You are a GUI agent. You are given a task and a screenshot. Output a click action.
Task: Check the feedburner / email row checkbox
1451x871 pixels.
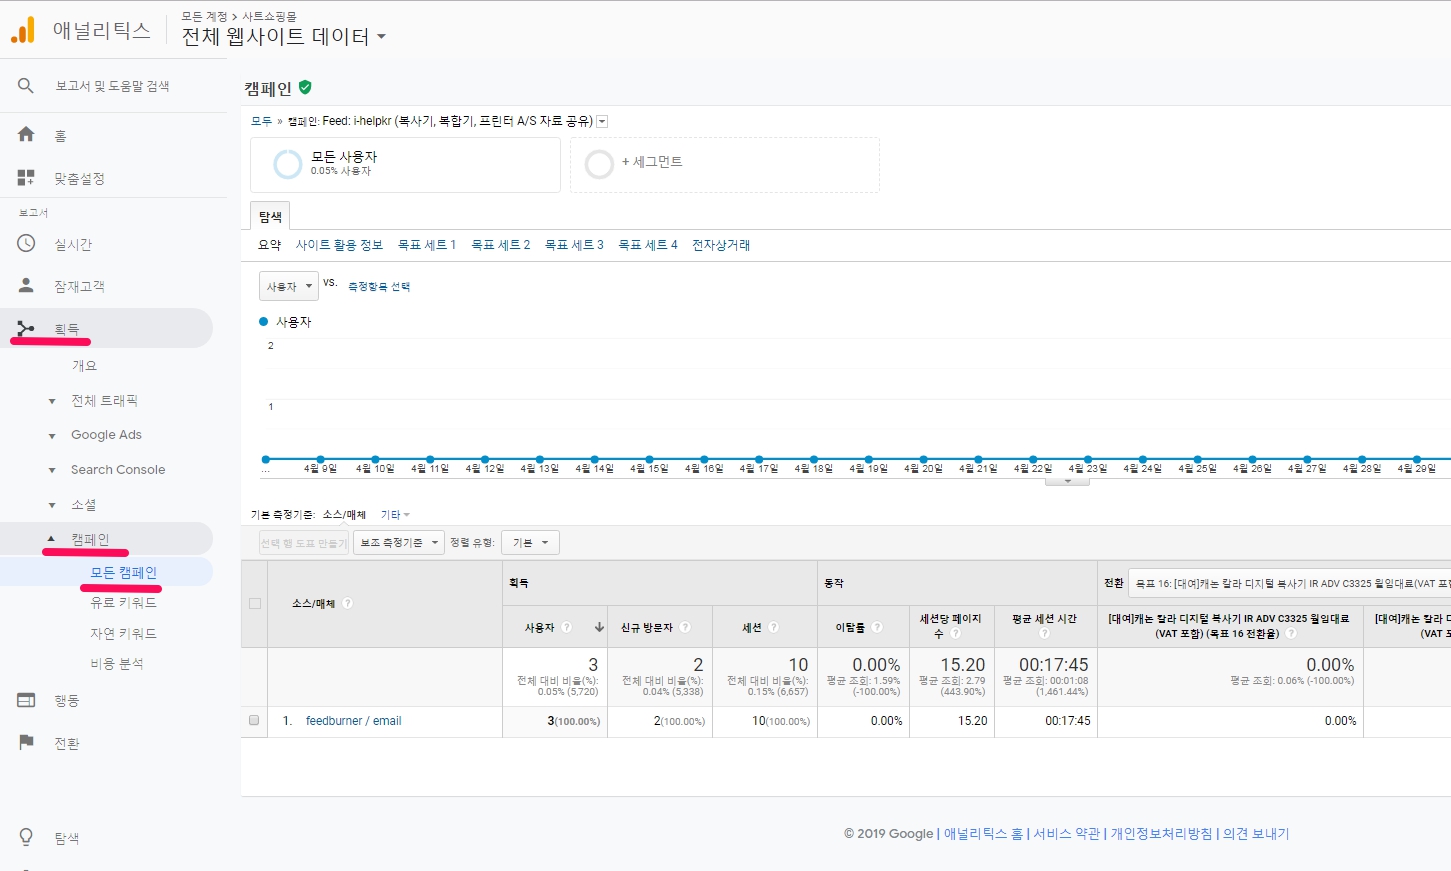pyautogui.click(x=254, y=720)
